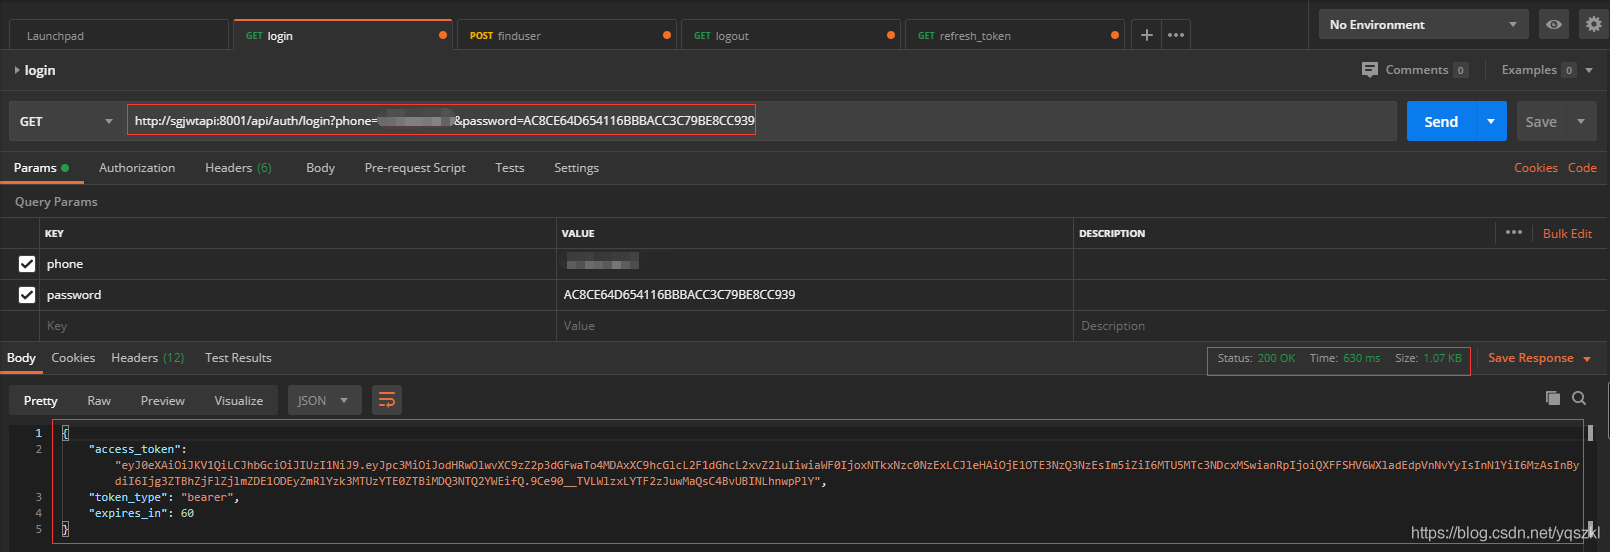Change the JSON response format dropdown

coord(324,400)
